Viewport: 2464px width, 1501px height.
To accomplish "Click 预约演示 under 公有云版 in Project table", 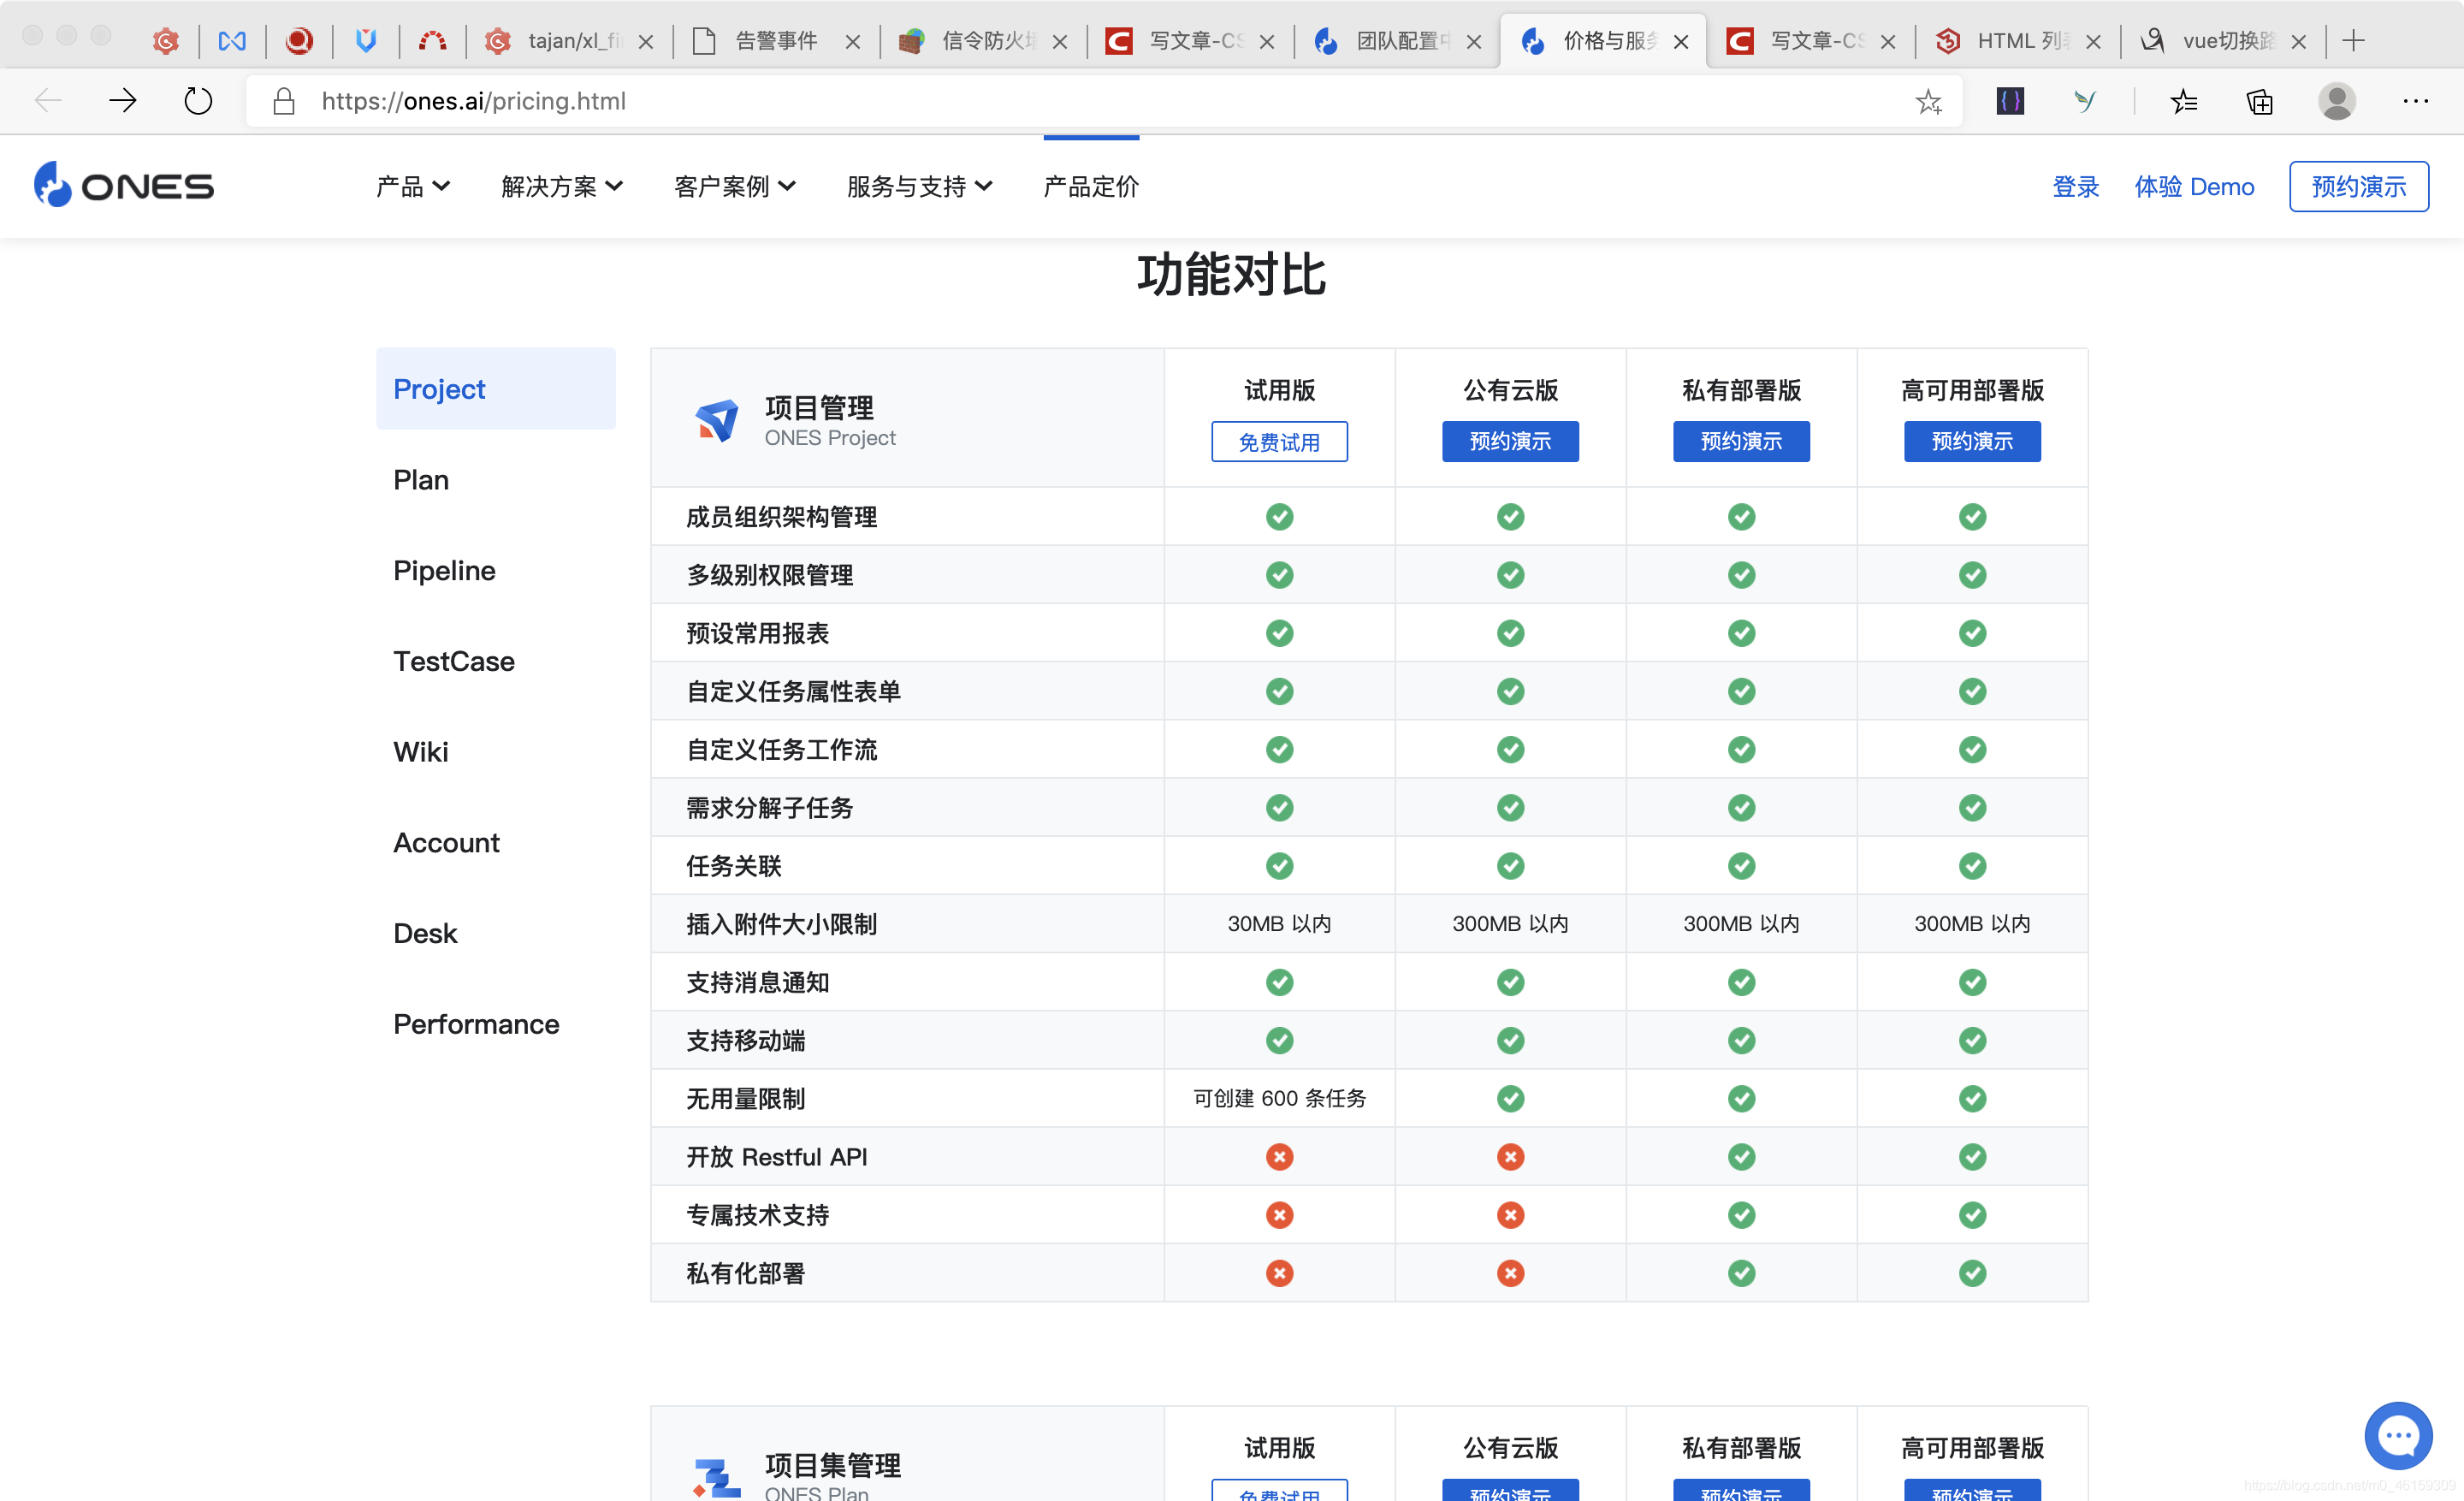I will click(x=1510, y=442).
